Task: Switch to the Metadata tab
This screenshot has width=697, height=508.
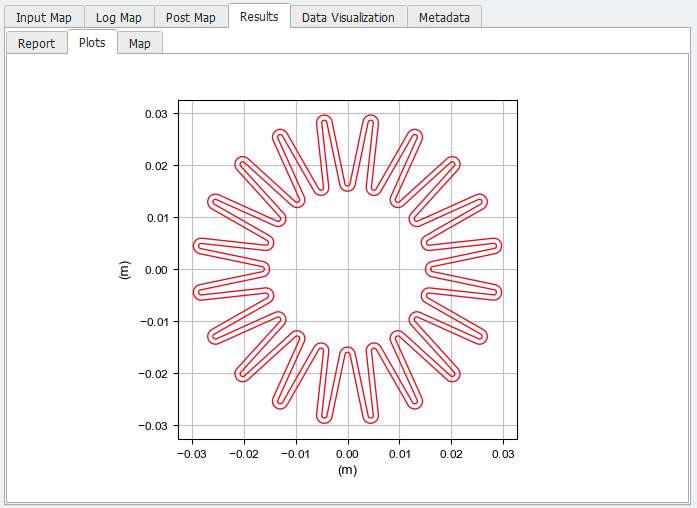Action: pos(444,17)
